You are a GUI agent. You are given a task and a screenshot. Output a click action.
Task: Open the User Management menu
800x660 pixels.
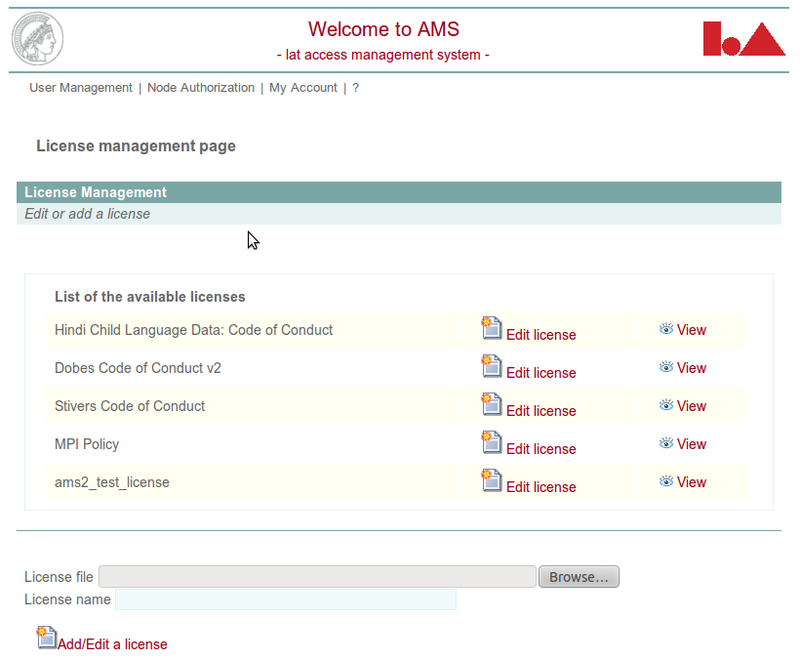point(81,88)
